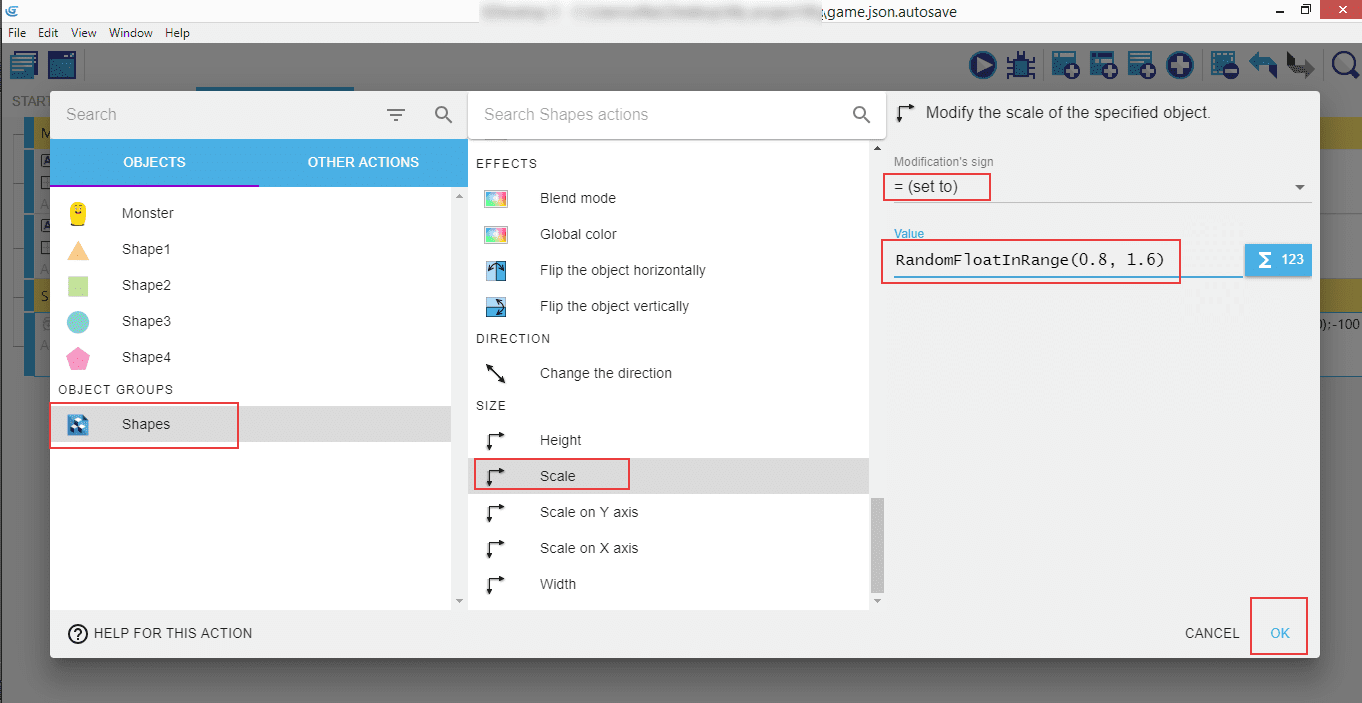Open the View menu
Screen dimensions: 1362x703
[84, 33]
